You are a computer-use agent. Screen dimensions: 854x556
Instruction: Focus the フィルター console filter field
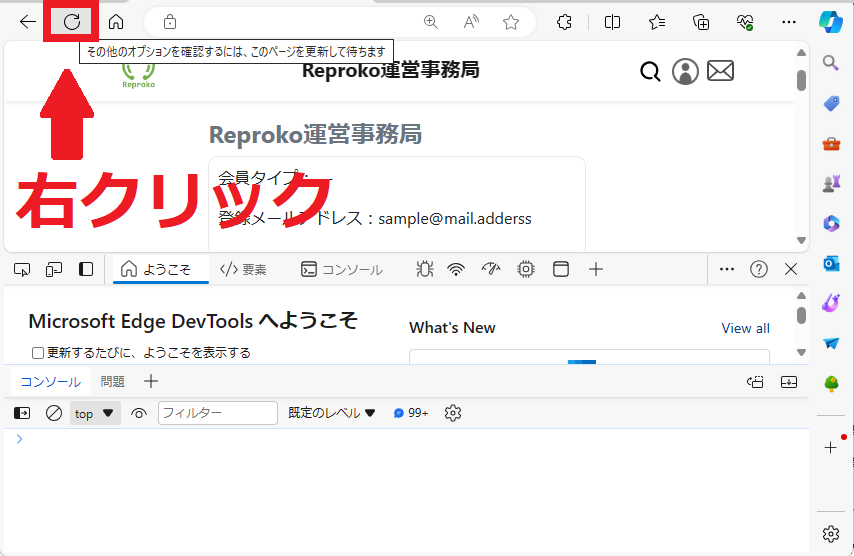tap(217, 413)
